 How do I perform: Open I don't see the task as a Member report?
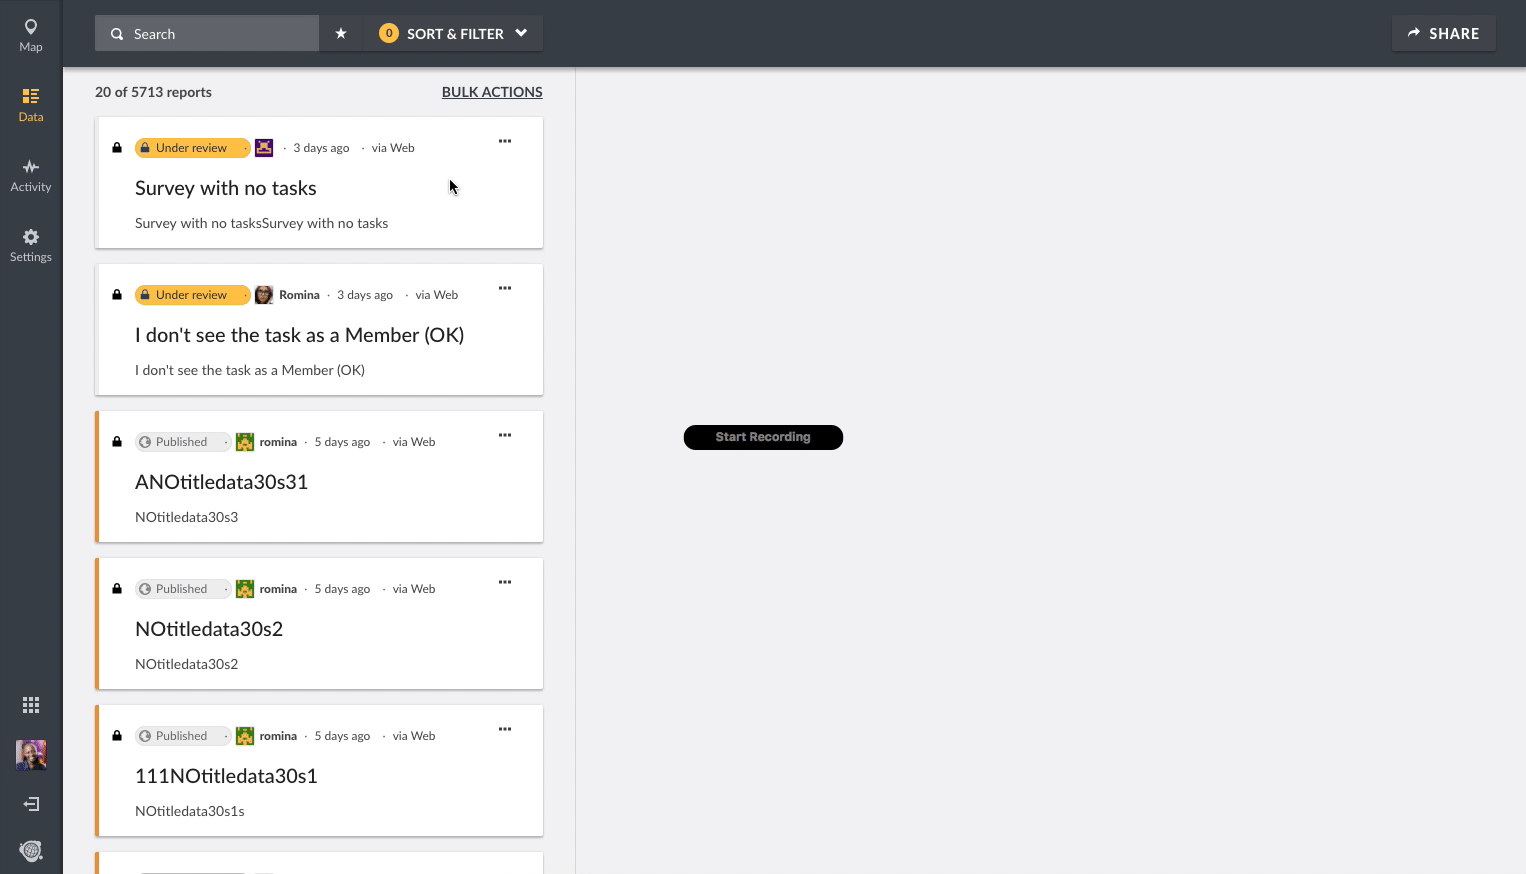point(300,335)
